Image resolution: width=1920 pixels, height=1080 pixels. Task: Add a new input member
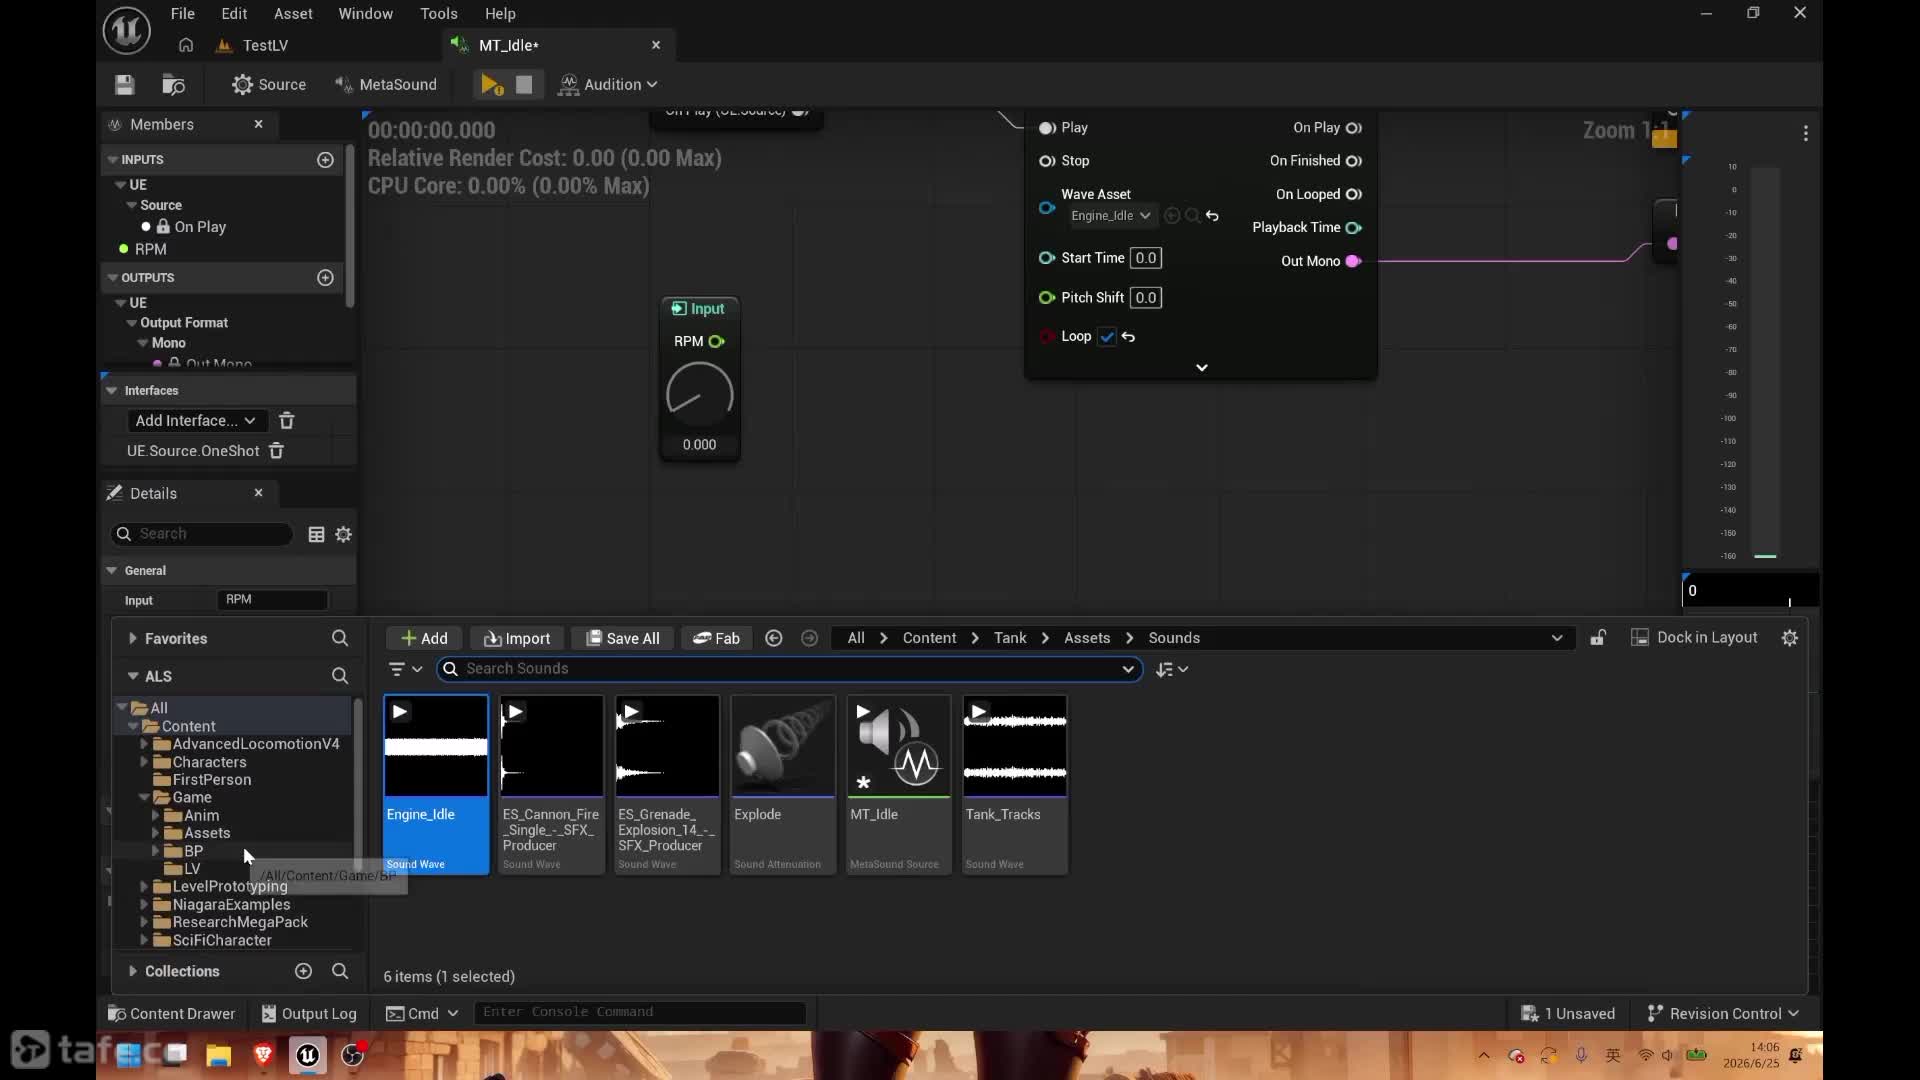[325, 160]
